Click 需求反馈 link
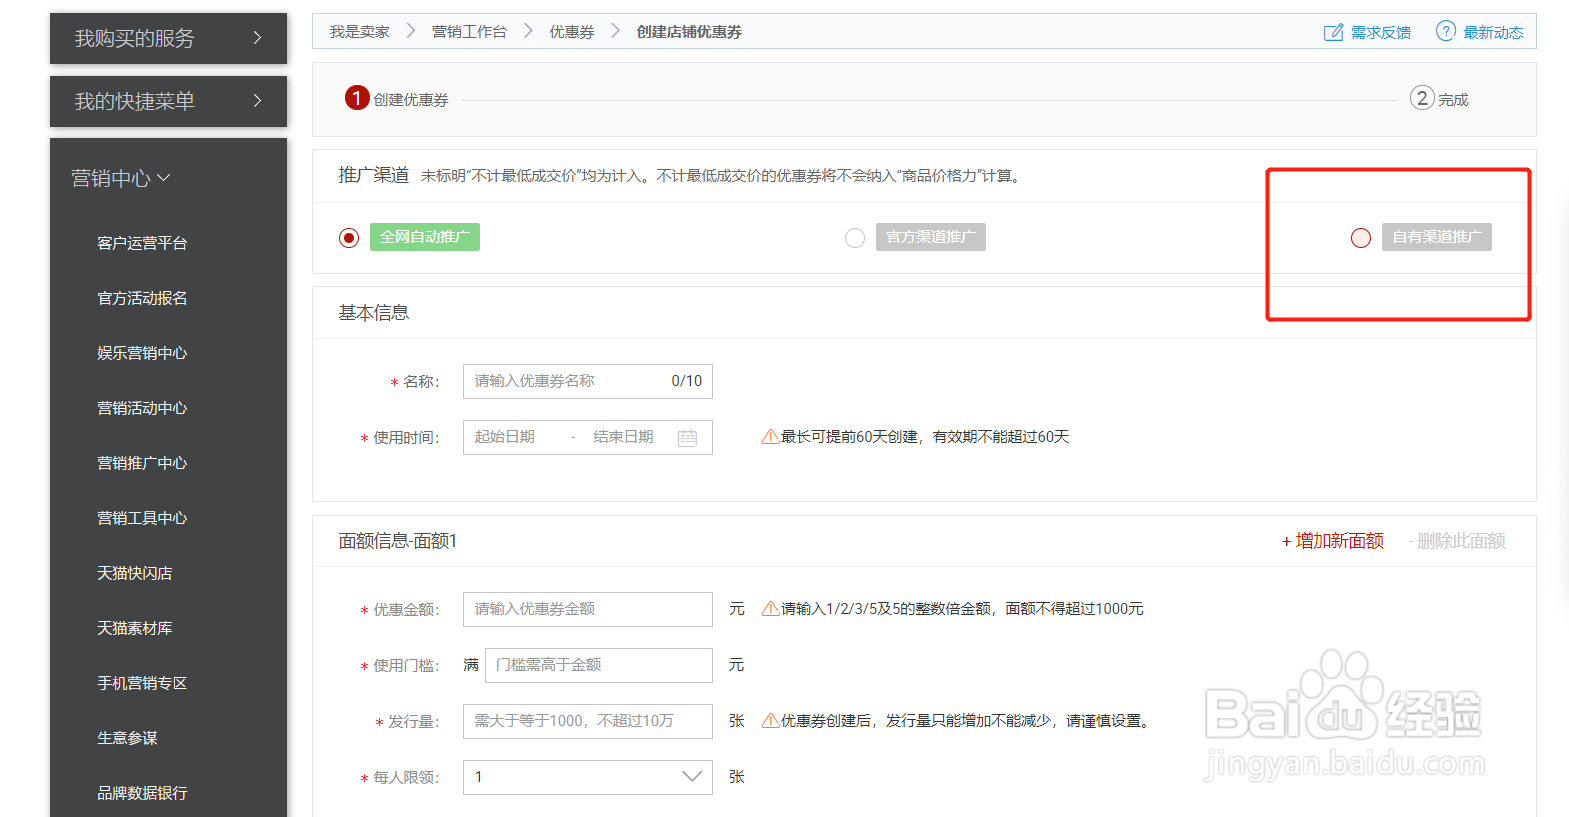The width and height of the screenshot is (1569, 817). pos(1381,33)
